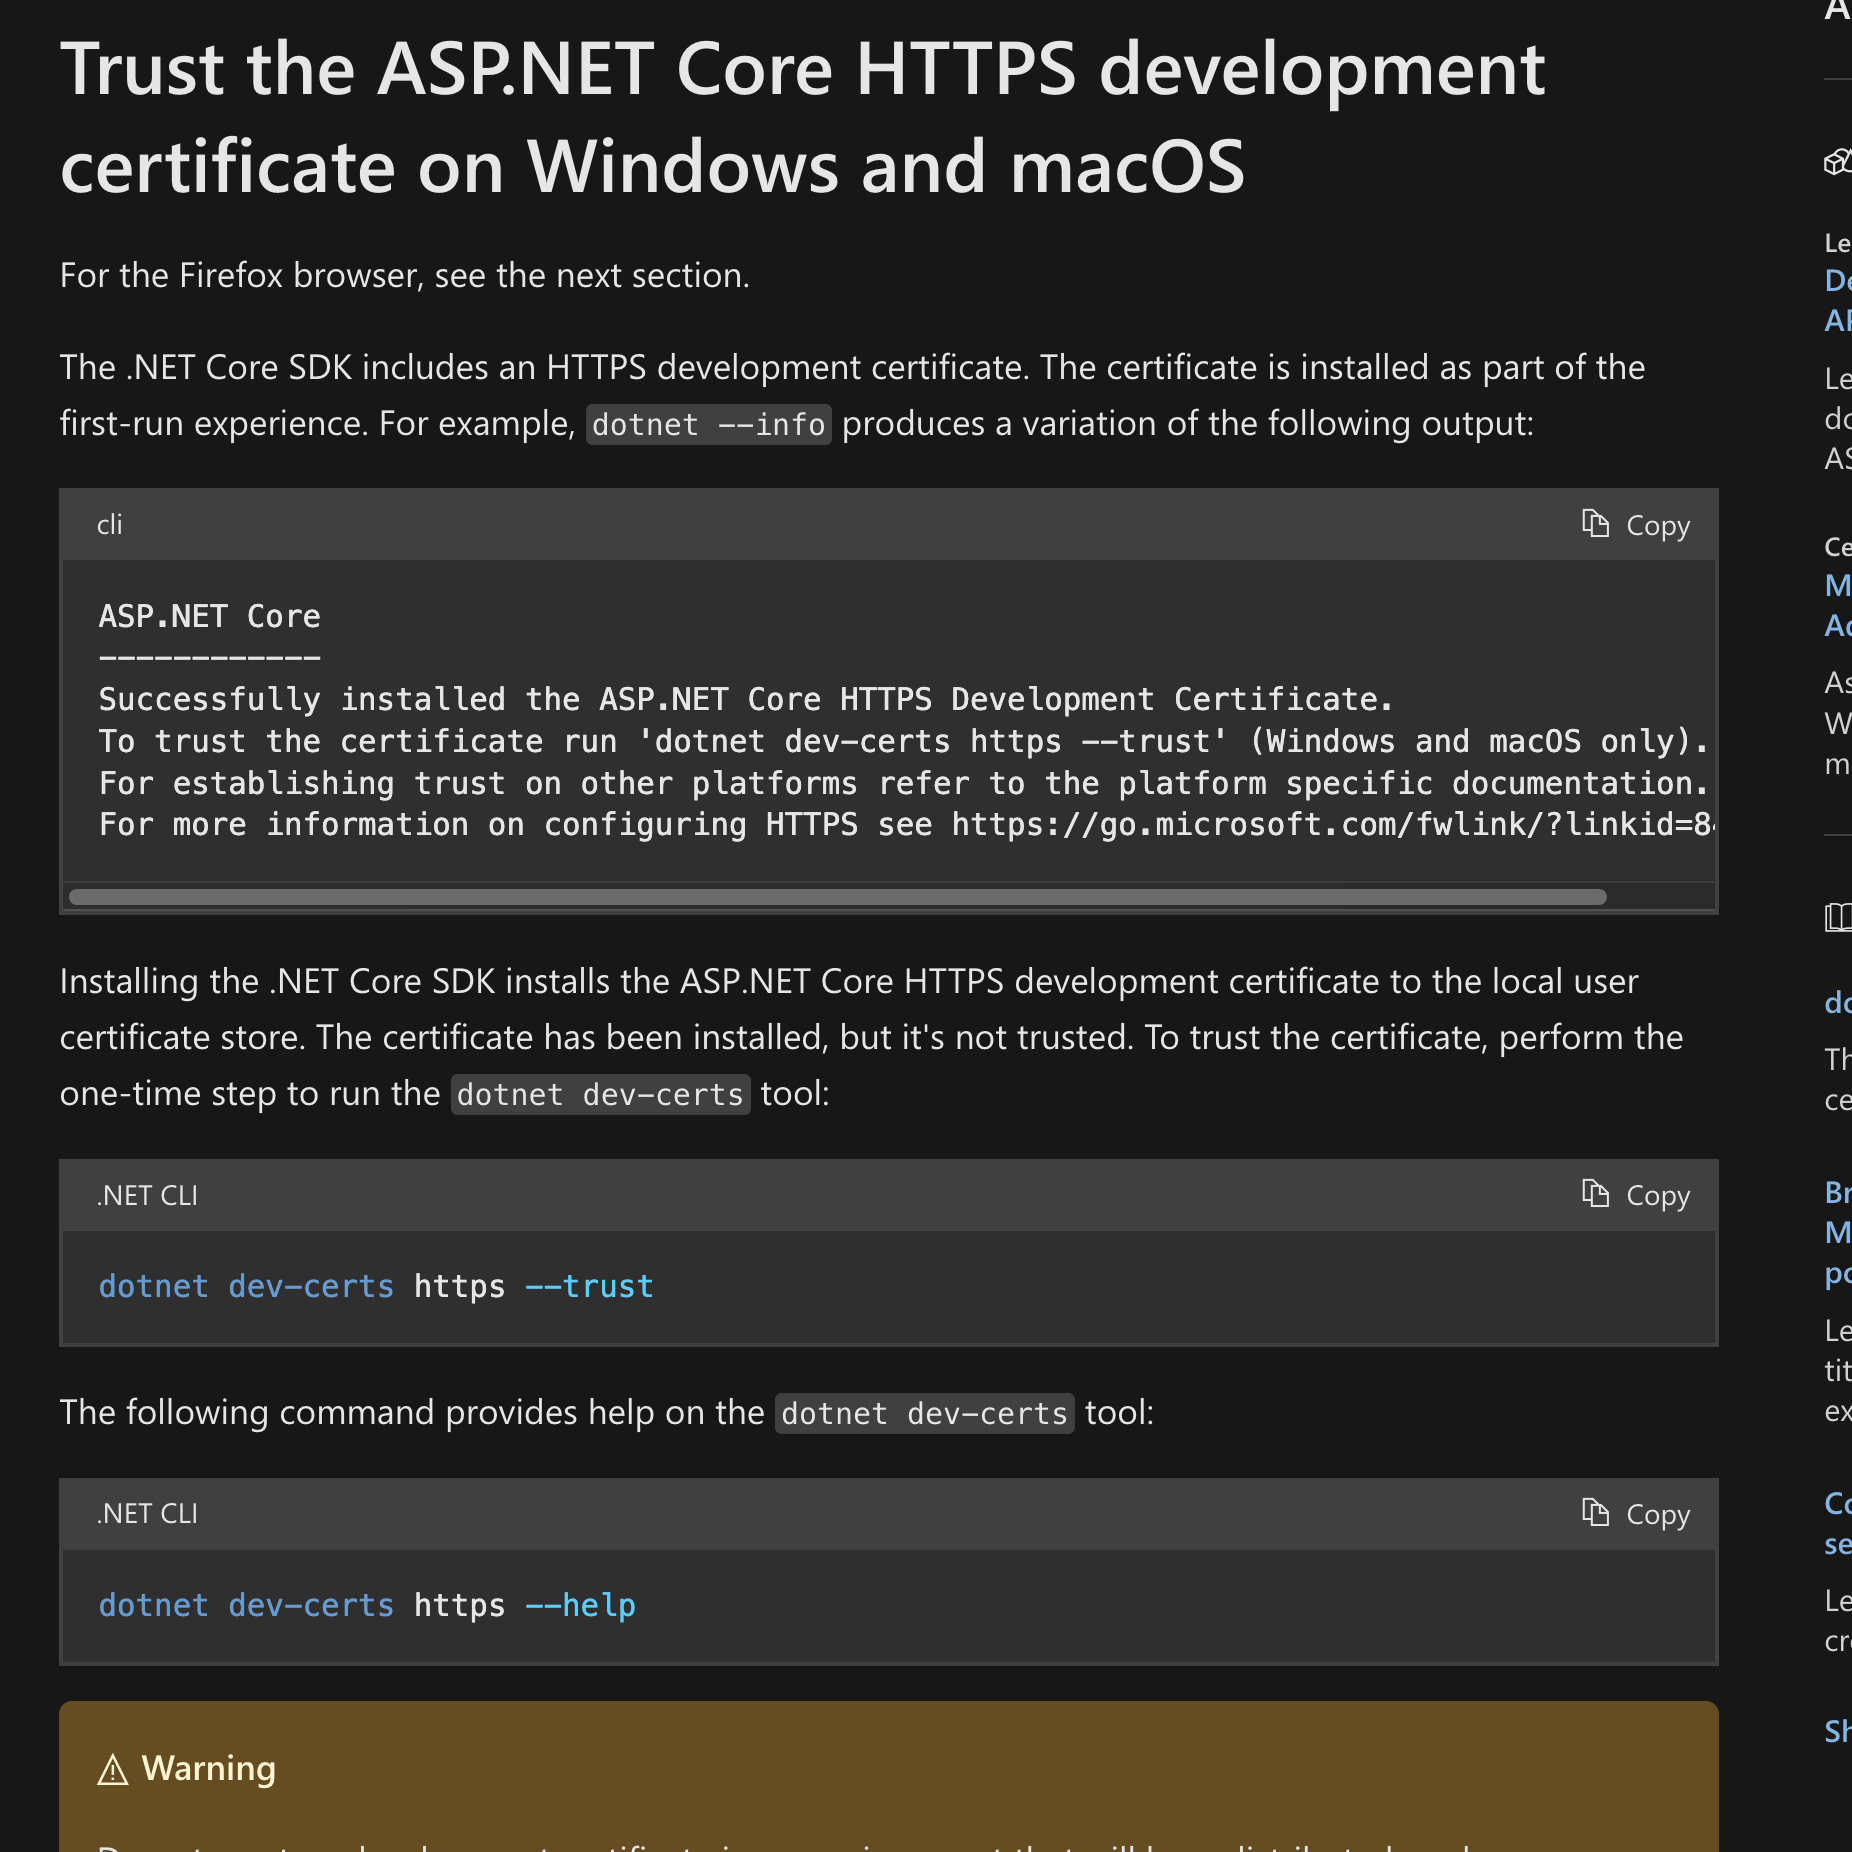Click the "dotnet dev-certs https --trust" command text
1852x1852 pixels.
[376, 1286]
